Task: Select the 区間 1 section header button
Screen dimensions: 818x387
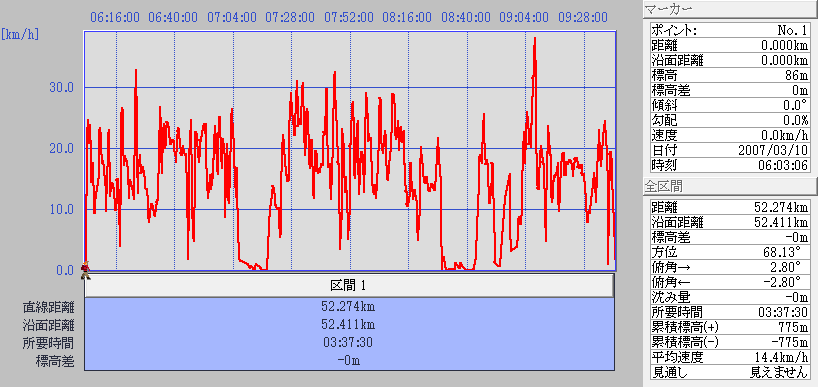Action: point(349,285)
